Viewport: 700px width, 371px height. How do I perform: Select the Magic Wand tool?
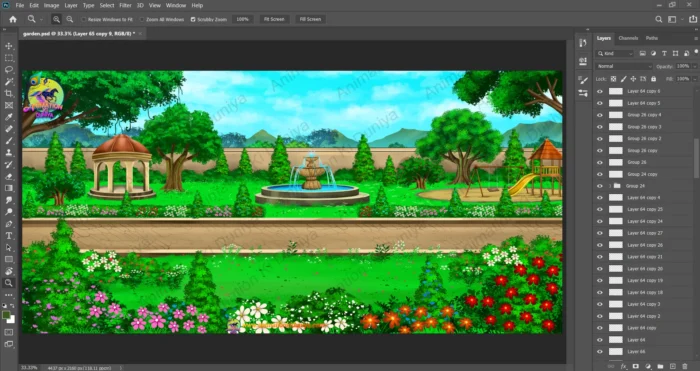tap(8, 82)
